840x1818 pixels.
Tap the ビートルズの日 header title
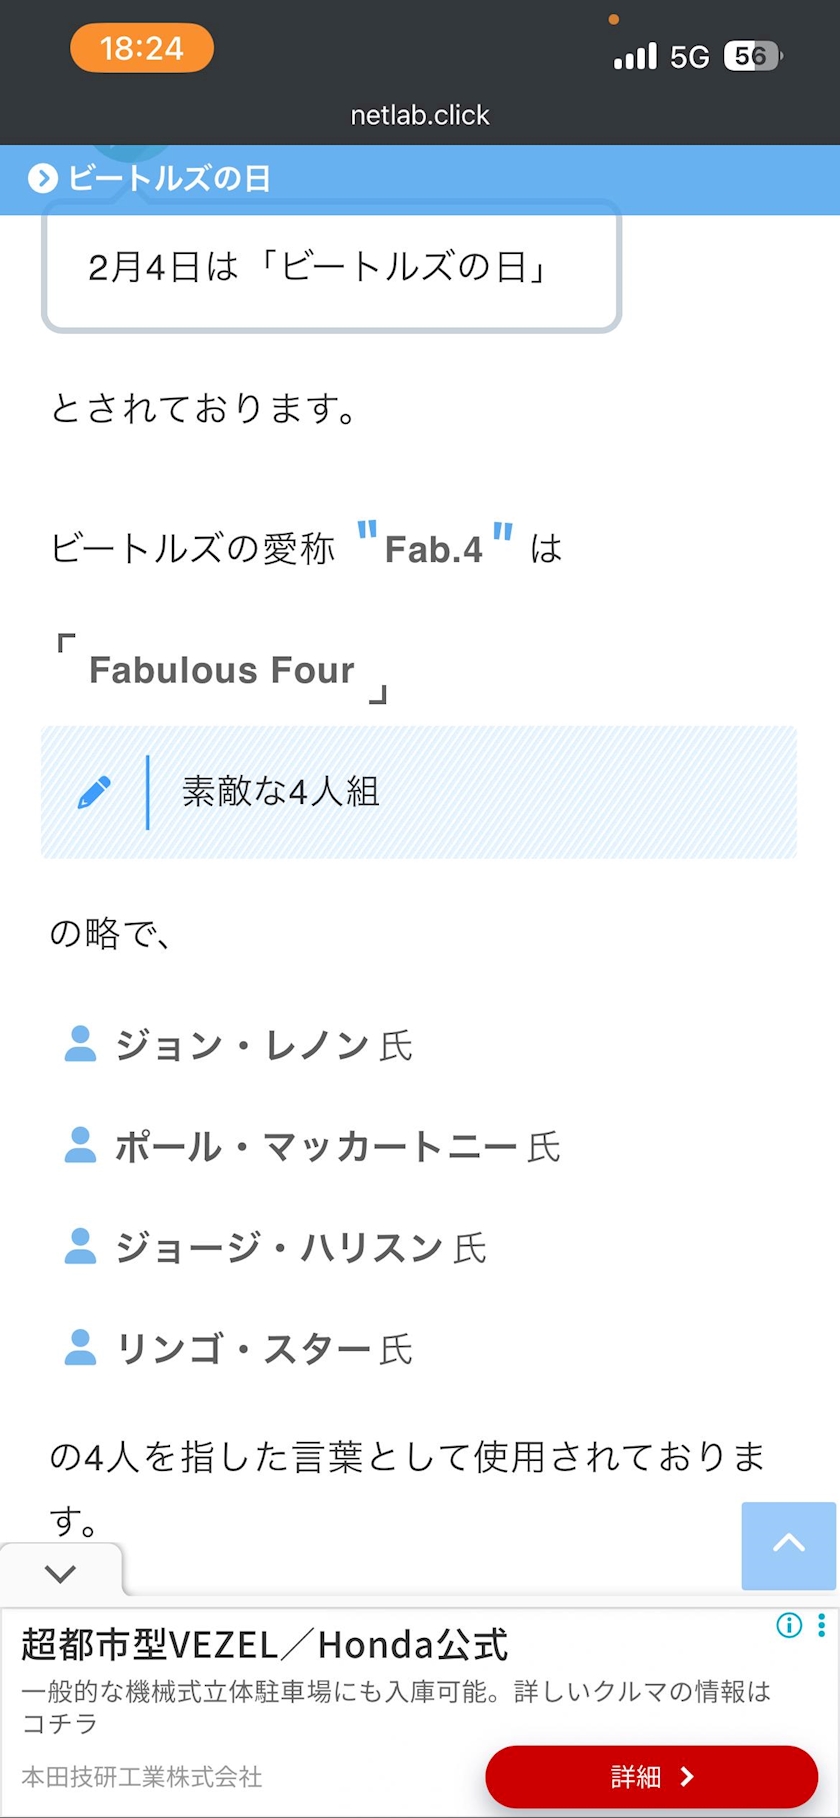169,179
